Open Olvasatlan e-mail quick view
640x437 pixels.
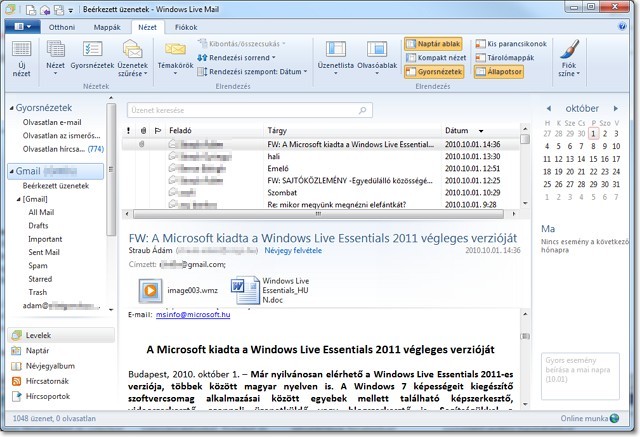point(52,122)
